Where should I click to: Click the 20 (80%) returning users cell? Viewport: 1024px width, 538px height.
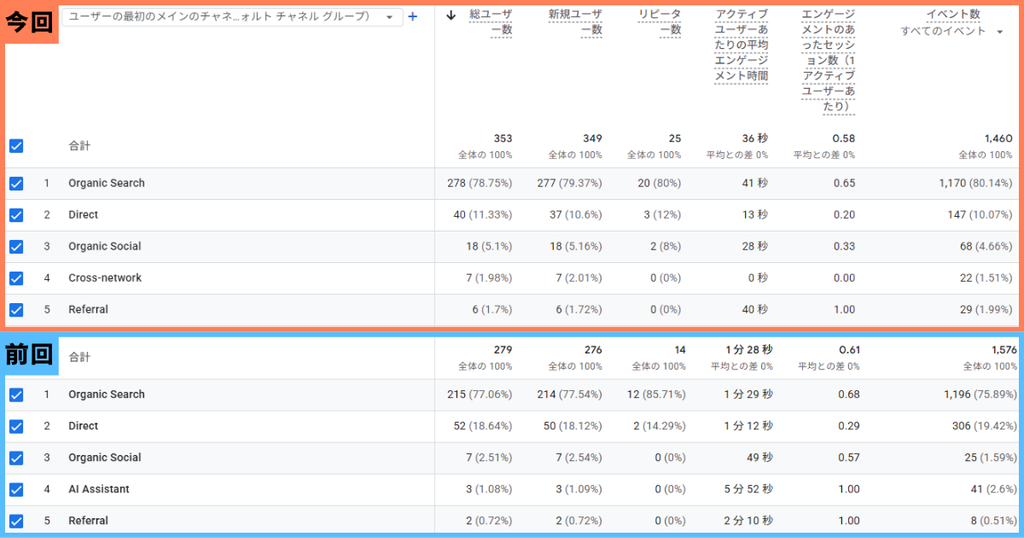660,183
